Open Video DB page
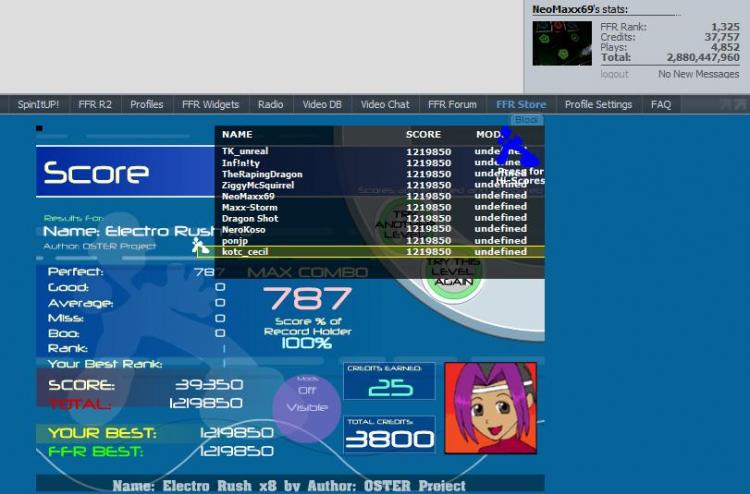 [x=322, y=104]
